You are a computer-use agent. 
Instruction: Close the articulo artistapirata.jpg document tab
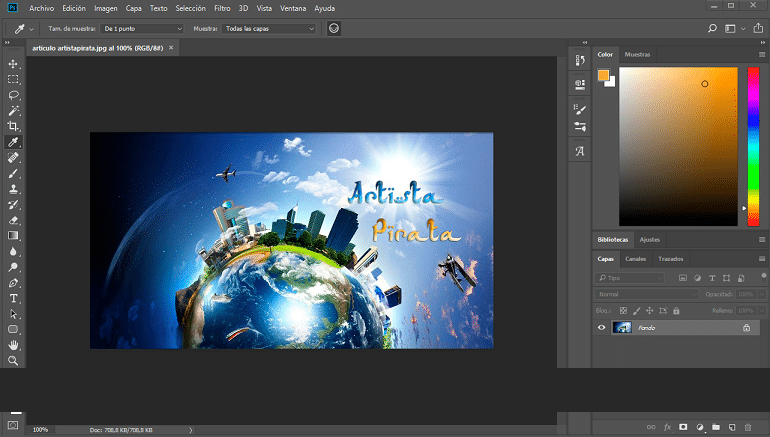tap(171, 47)
